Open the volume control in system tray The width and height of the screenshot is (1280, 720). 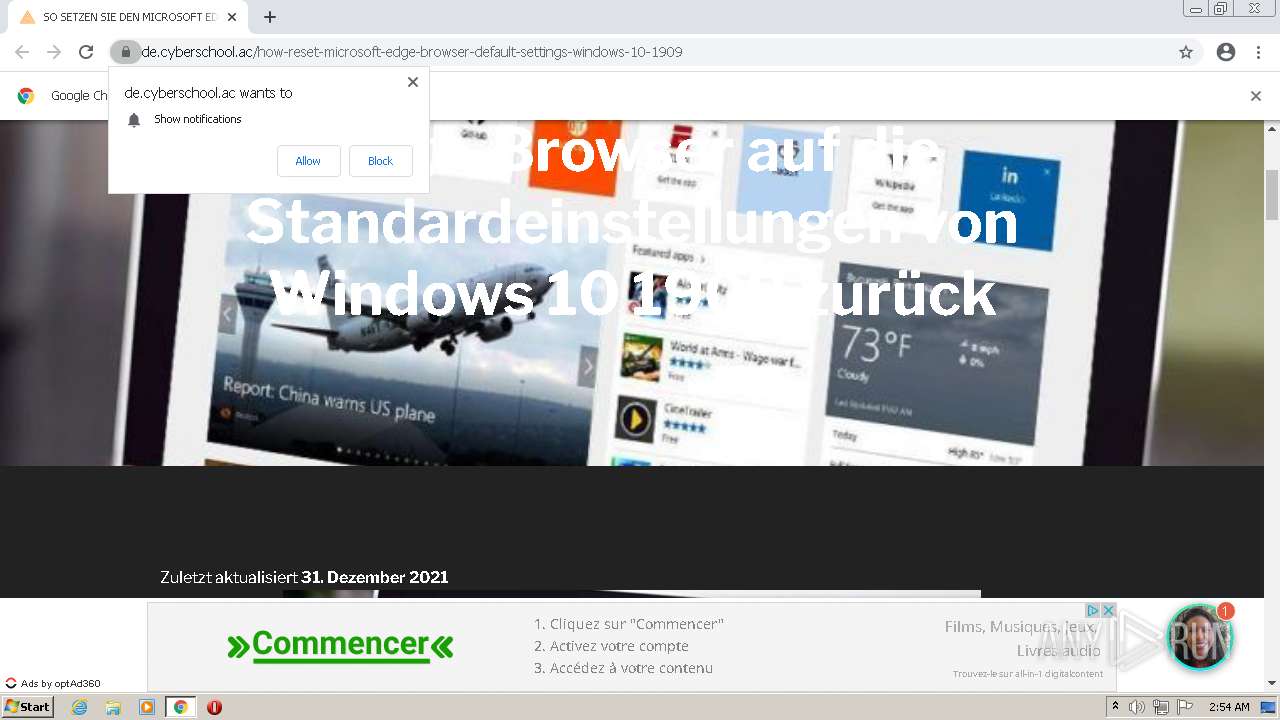point(1137,707)
